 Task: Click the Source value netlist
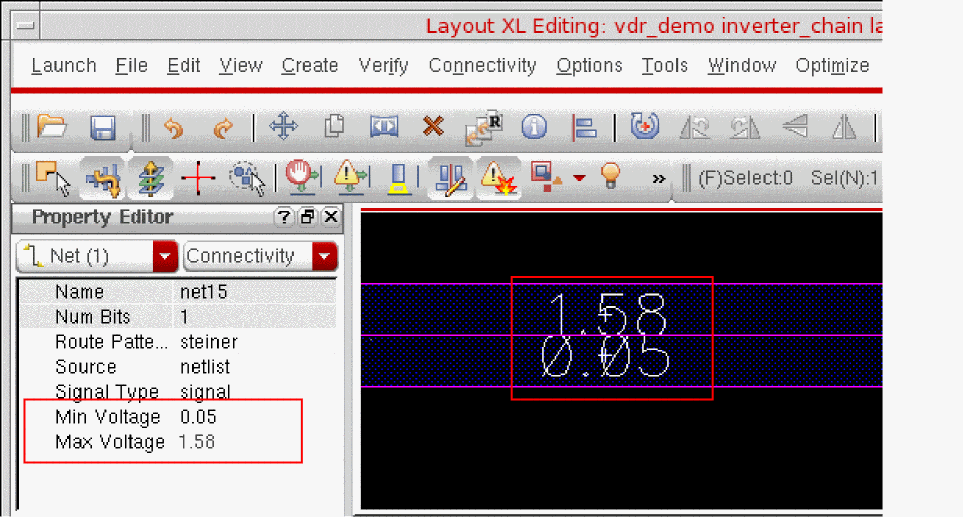(205, 367)
